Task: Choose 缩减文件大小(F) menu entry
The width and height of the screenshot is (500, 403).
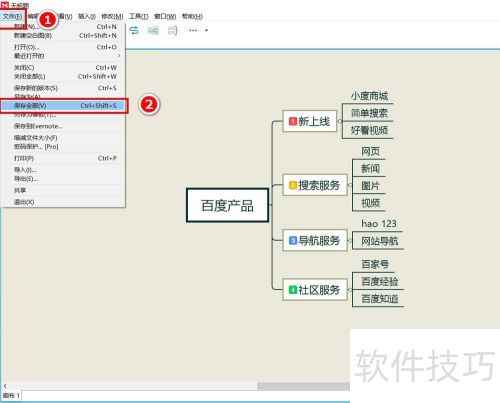Action: coord(63,138)
